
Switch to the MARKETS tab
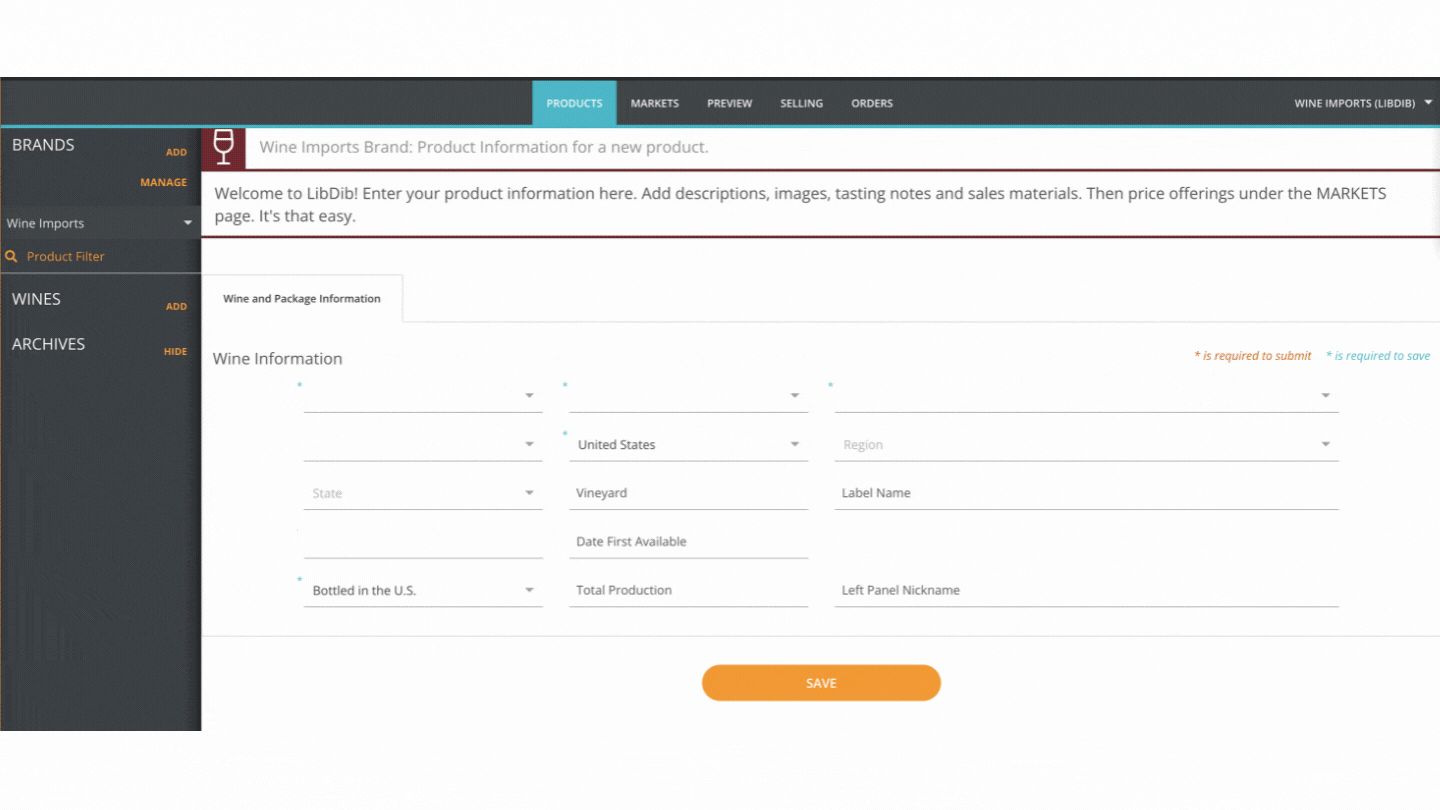point(654,103)
